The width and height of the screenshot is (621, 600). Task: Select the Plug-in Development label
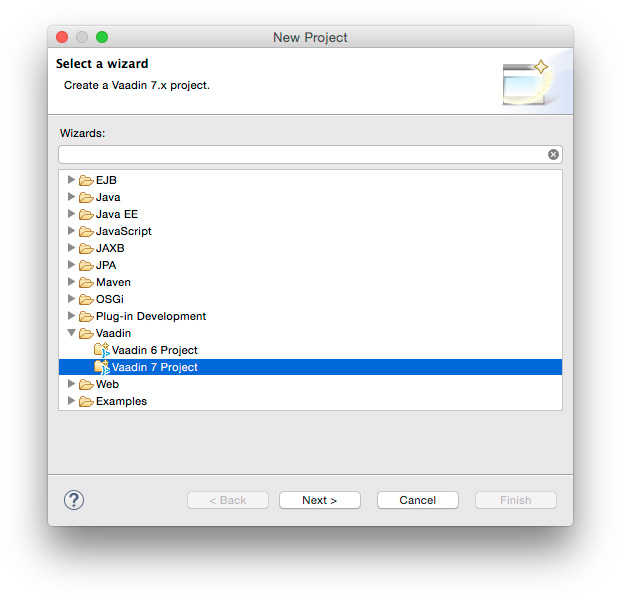151,316
